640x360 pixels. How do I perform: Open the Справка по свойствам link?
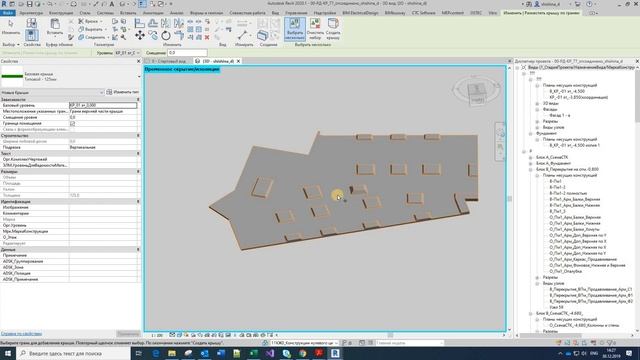coord(21,333)
